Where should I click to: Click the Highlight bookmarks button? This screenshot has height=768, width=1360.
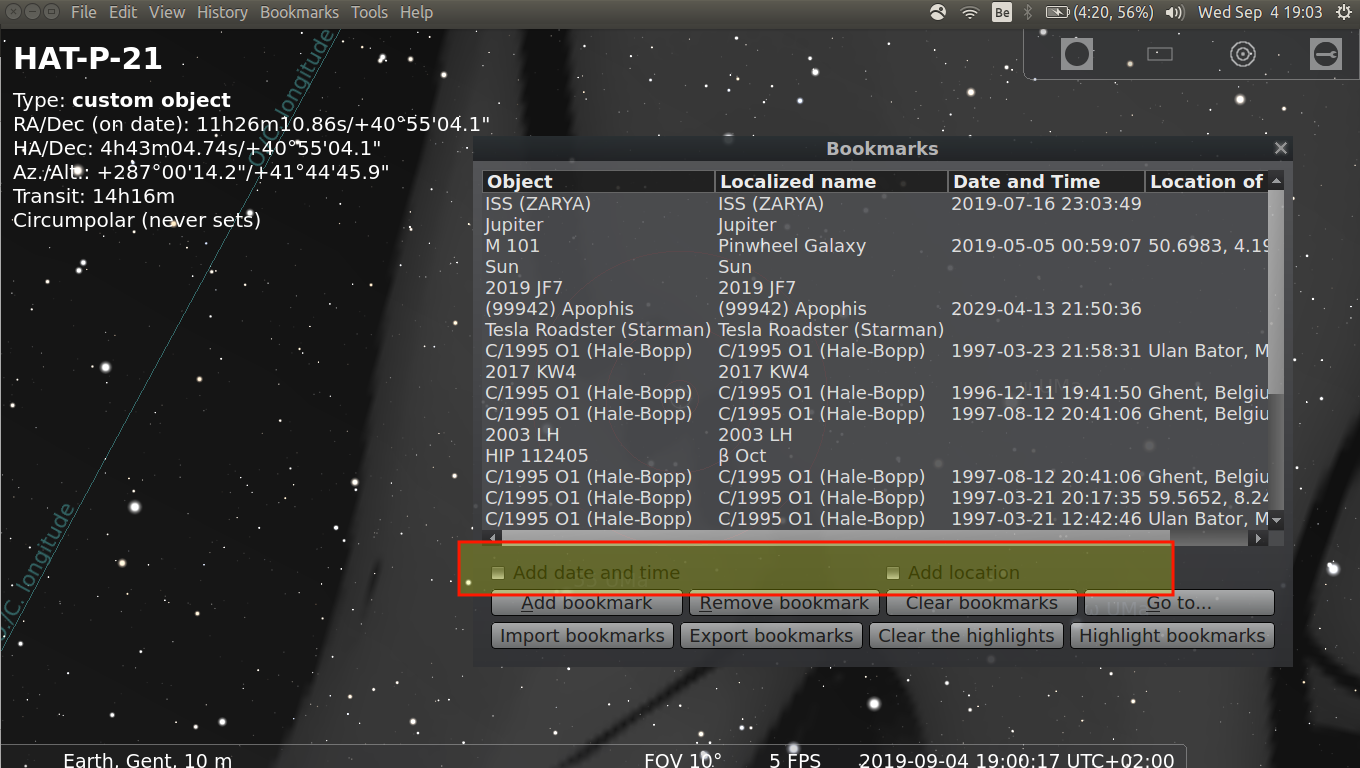click(1172, 636)
